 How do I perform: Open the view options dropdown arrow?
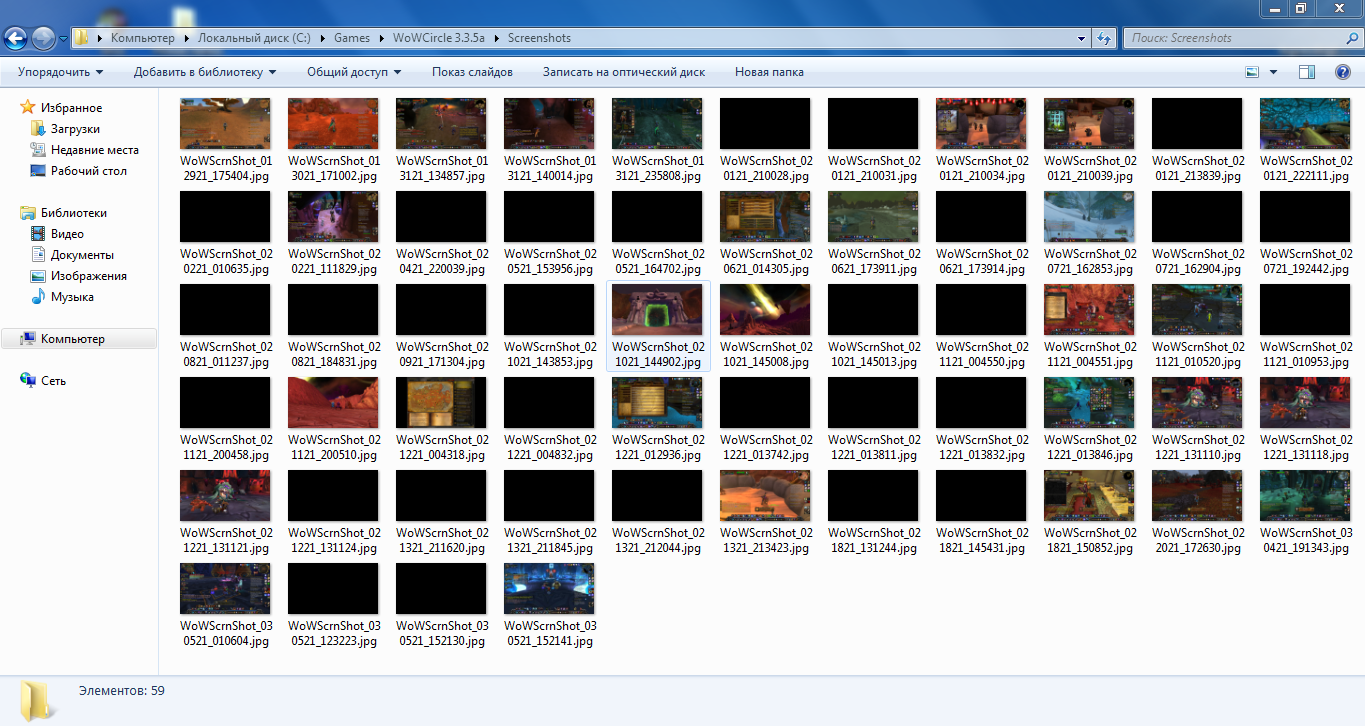[x=1273, y=72]
